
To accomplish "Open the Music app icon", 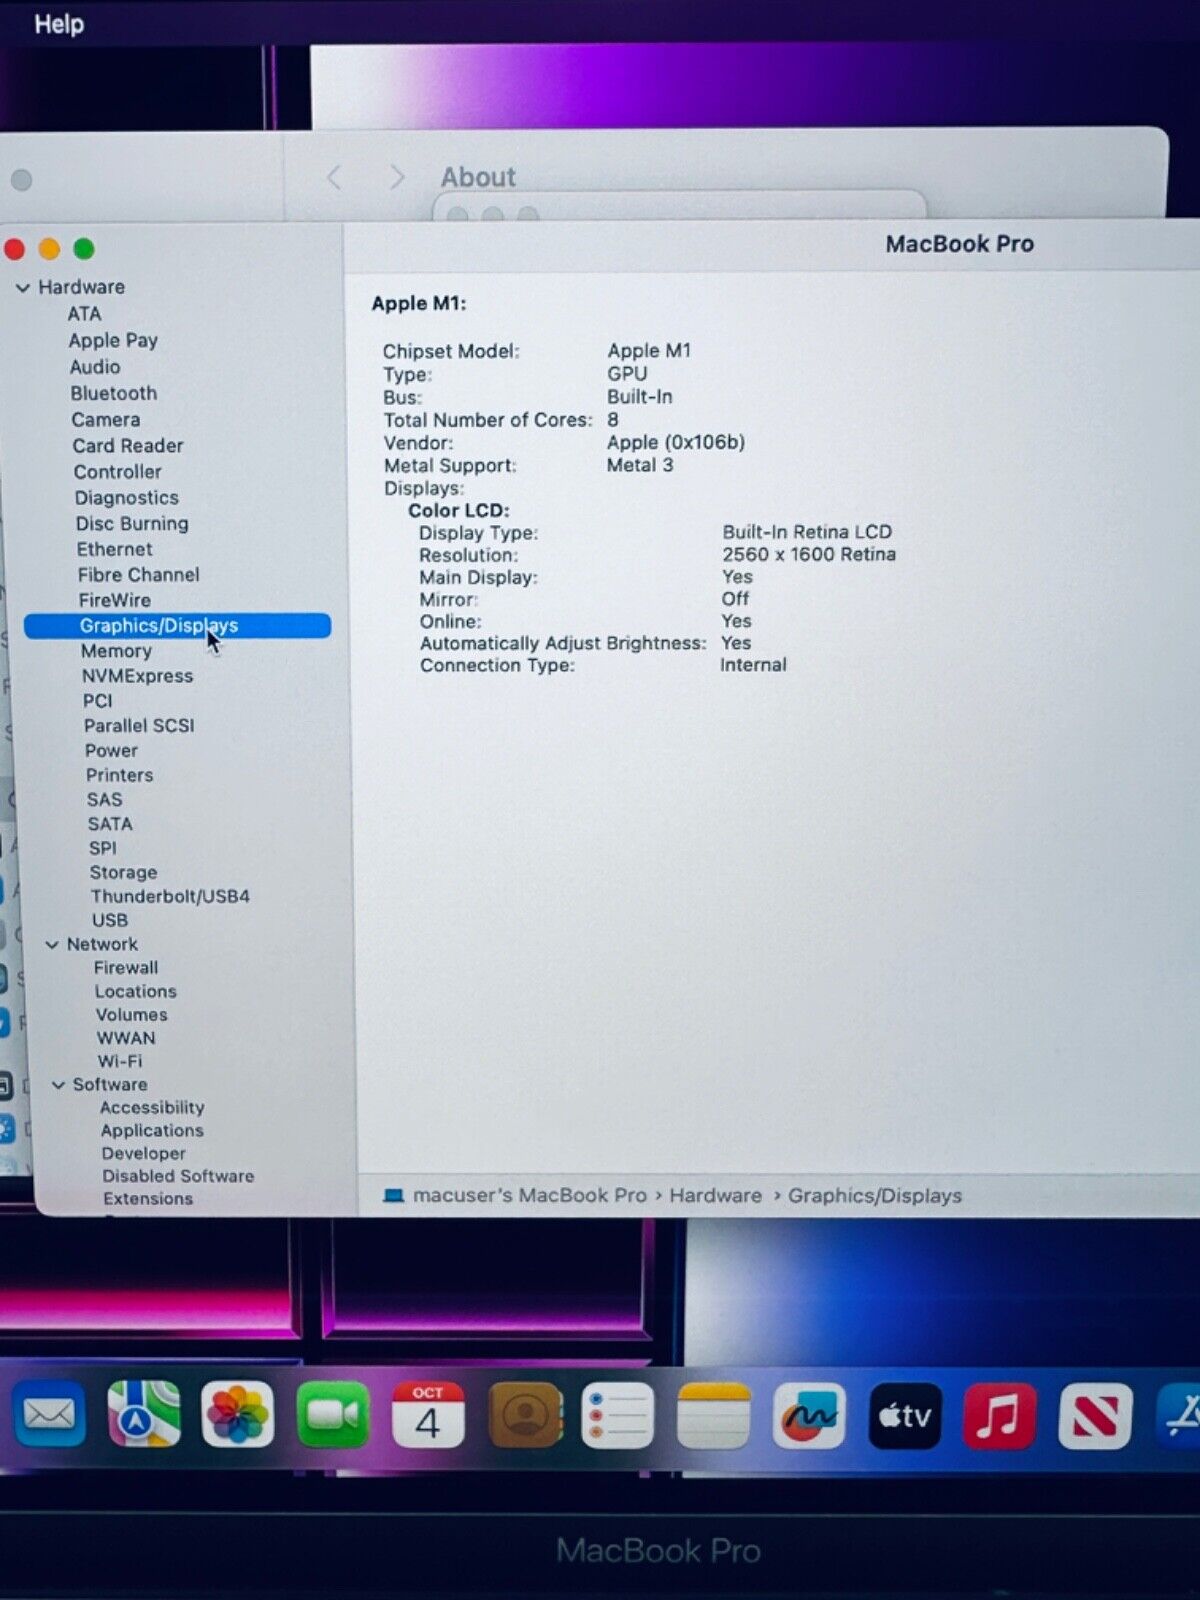I will coord(999,1416).
